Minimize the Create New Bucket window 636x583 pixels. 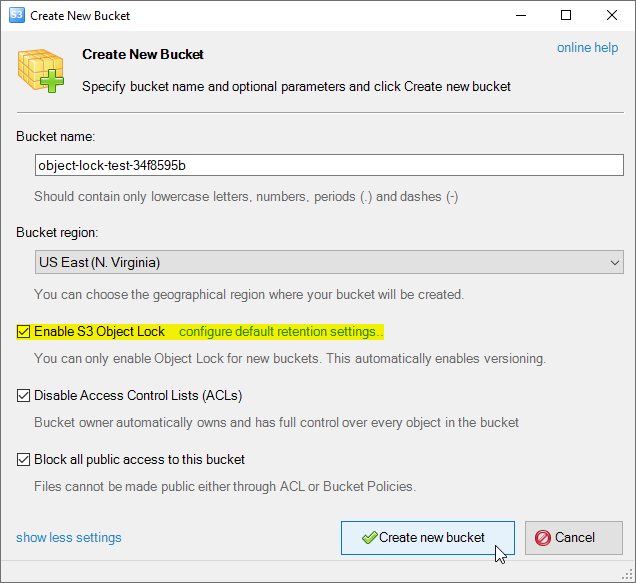[521, 15]
